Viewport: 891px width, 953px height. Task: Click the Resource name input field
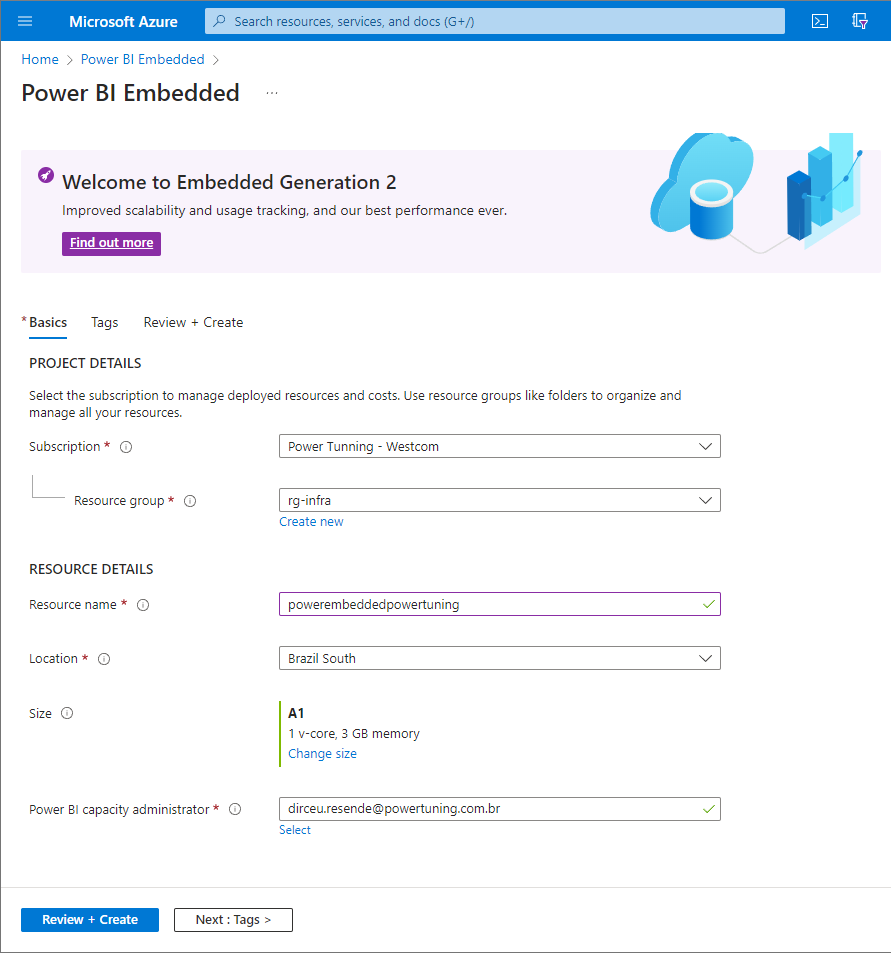[490, 604]
